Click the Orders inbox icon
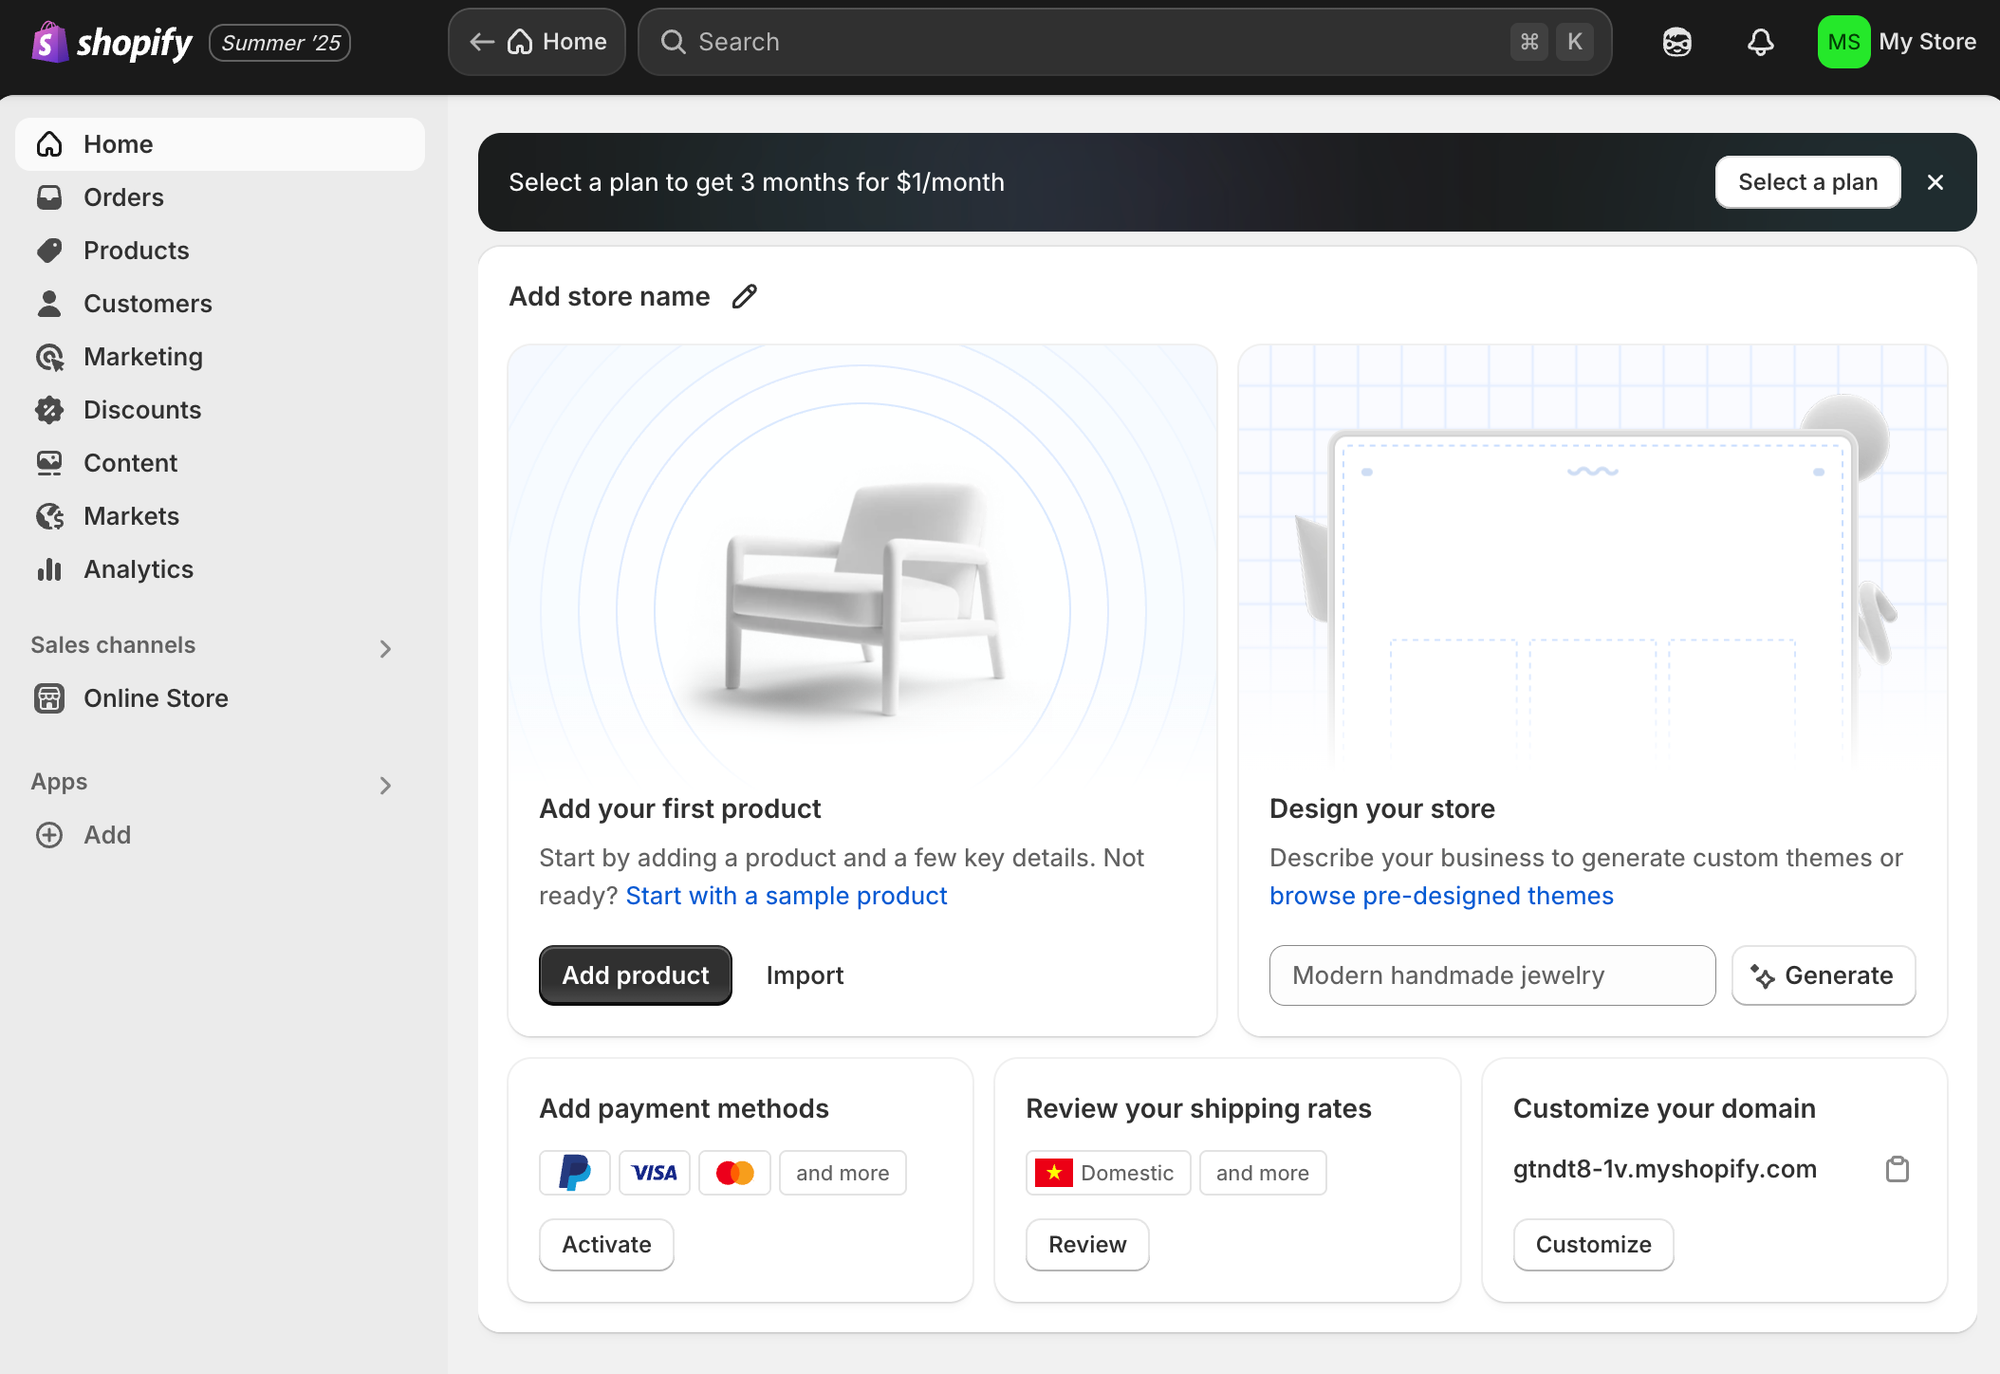This screenshot has height=1374, width=2000. [x=49, y=197]
